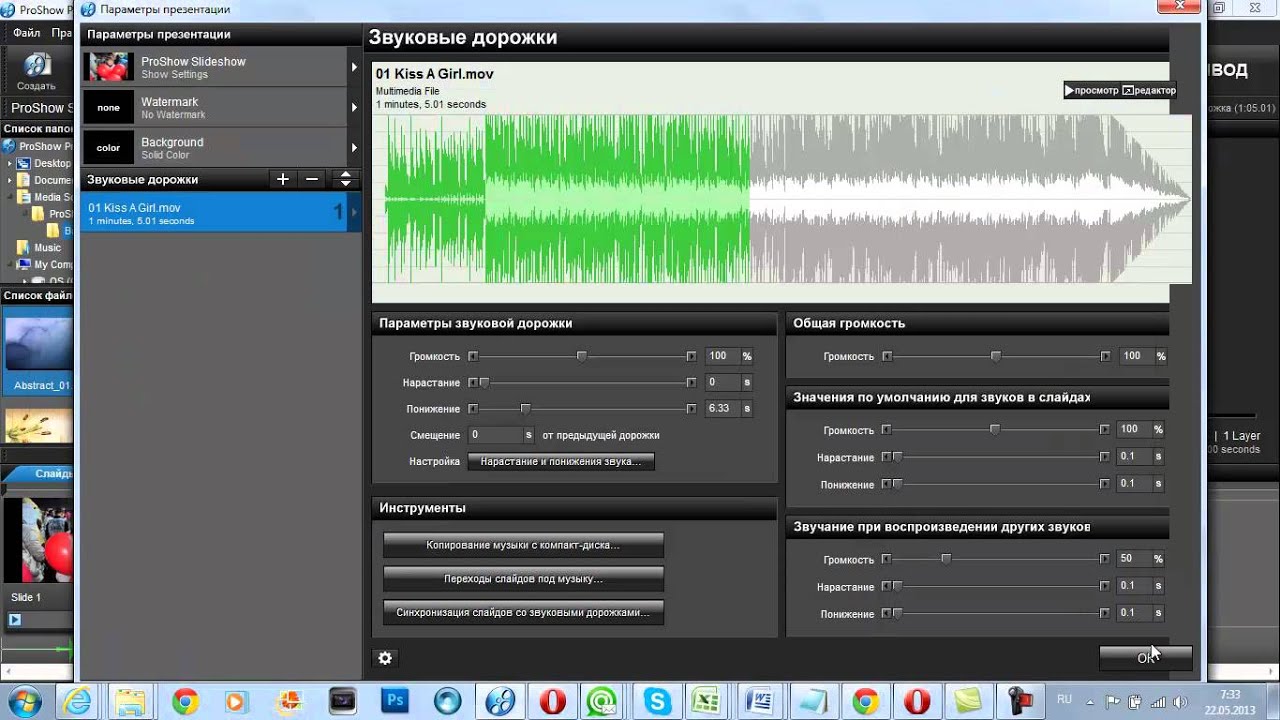Viewport: 1280px width, 720px height.
Task: Open Word from the taskbar
Action: (x=761, y=701)
